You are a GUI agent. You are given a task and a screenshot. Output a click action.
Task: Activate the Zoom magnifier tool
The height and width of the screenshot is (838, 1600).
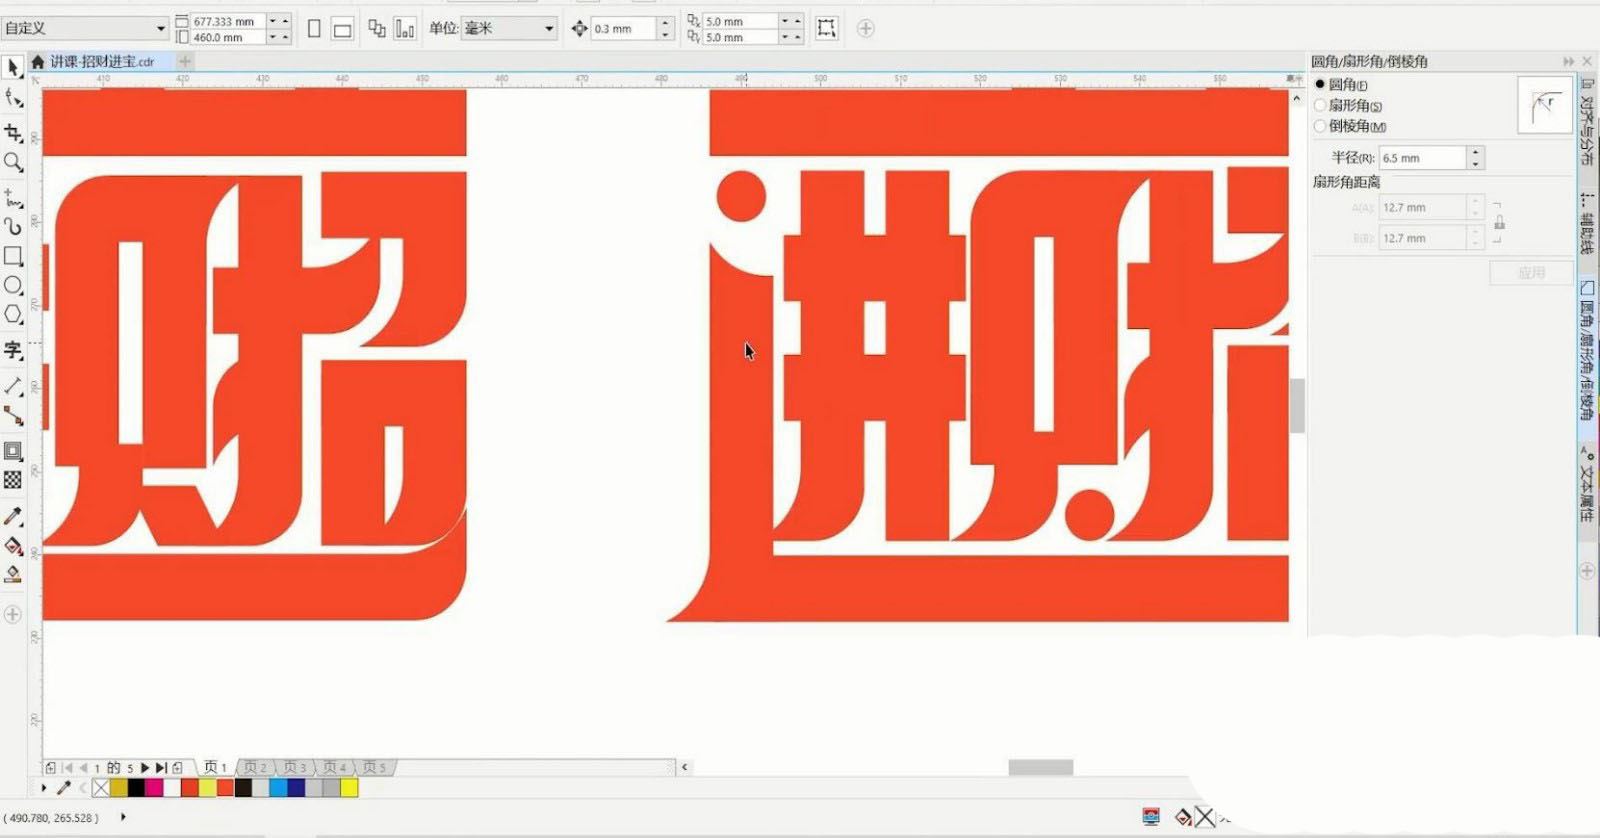click(13, 162)
